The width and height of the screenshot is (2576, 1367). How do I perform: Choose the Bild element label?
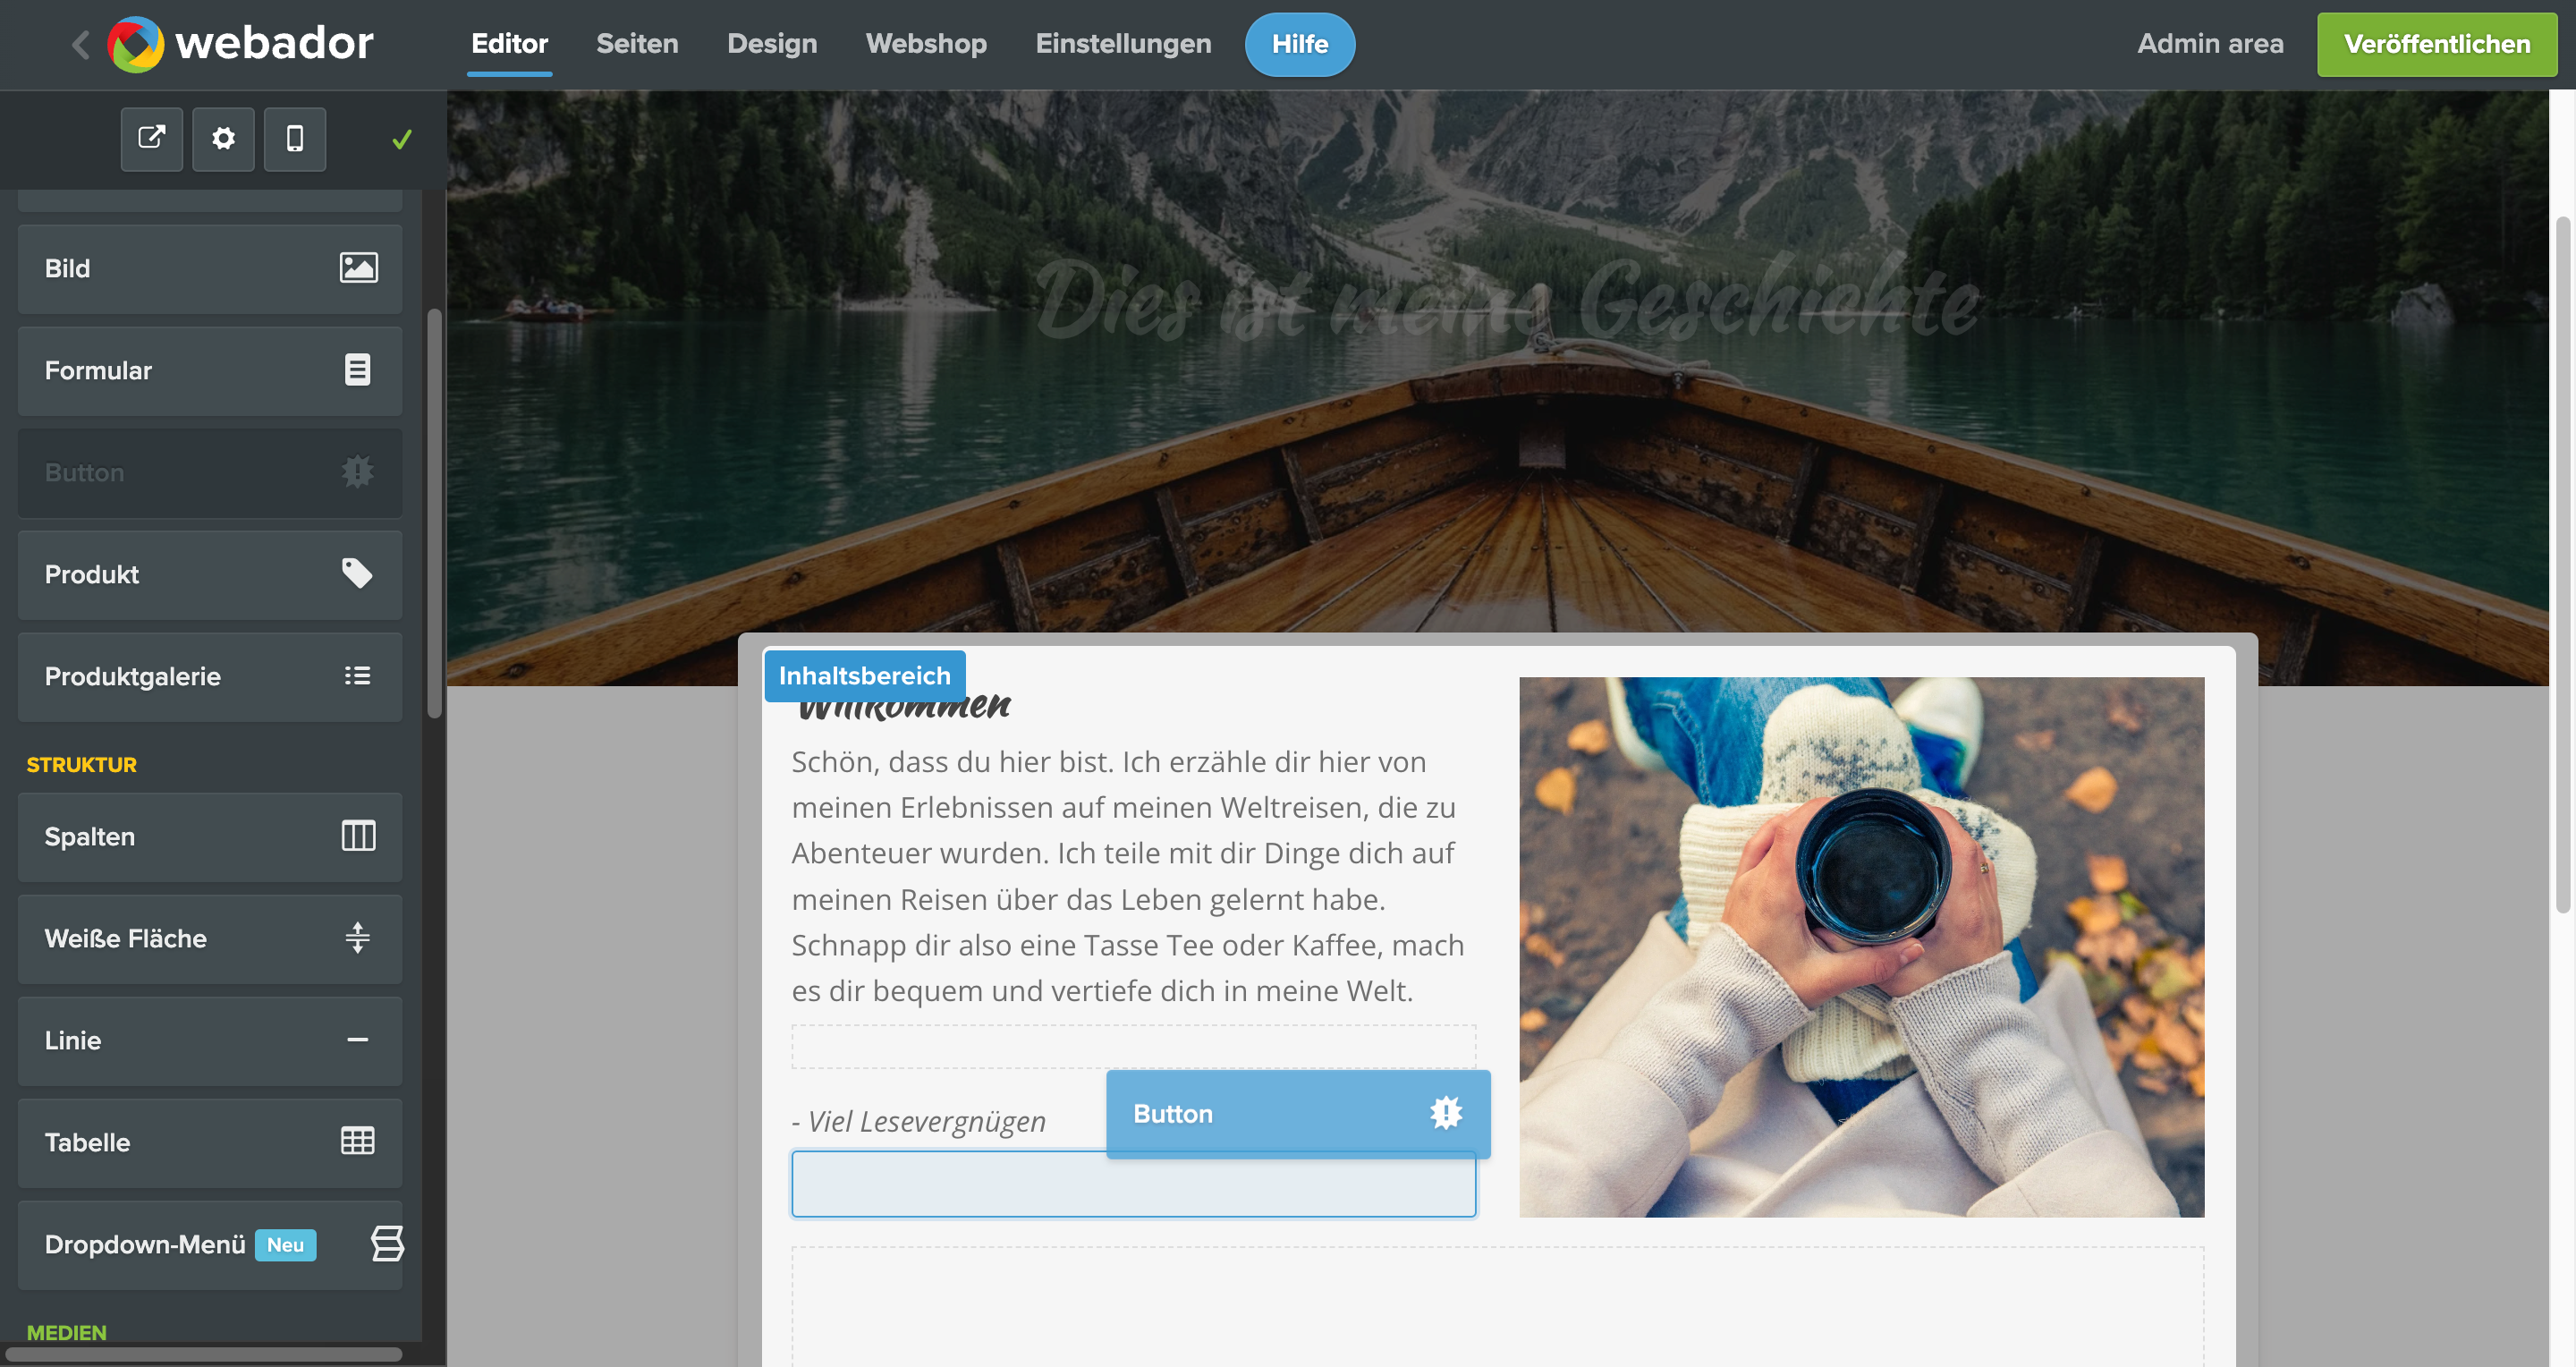67,268
